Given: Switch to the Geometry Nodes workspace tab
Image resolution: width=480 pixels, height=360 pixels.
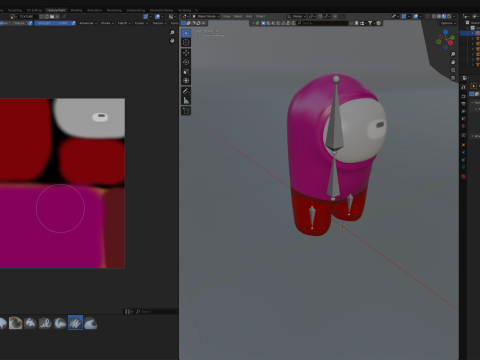Looking at the screenshot, I should pos(161,10).
